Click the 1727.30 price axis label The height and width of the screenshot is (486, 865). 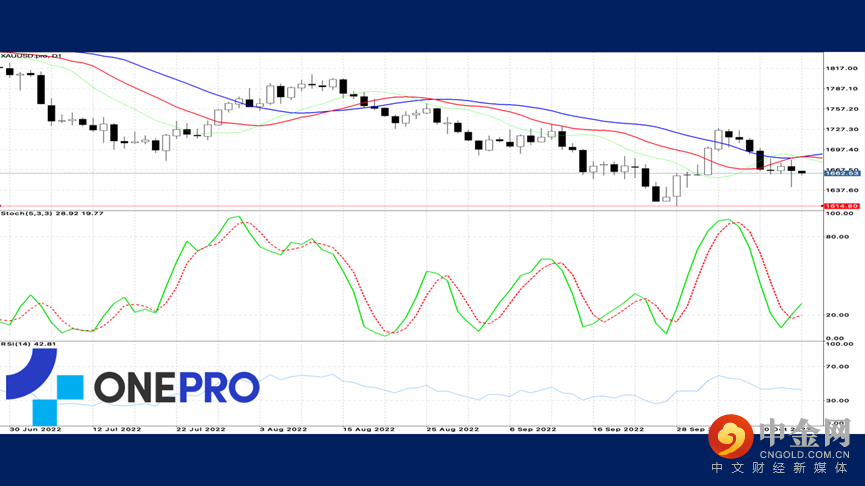(841, 129)
